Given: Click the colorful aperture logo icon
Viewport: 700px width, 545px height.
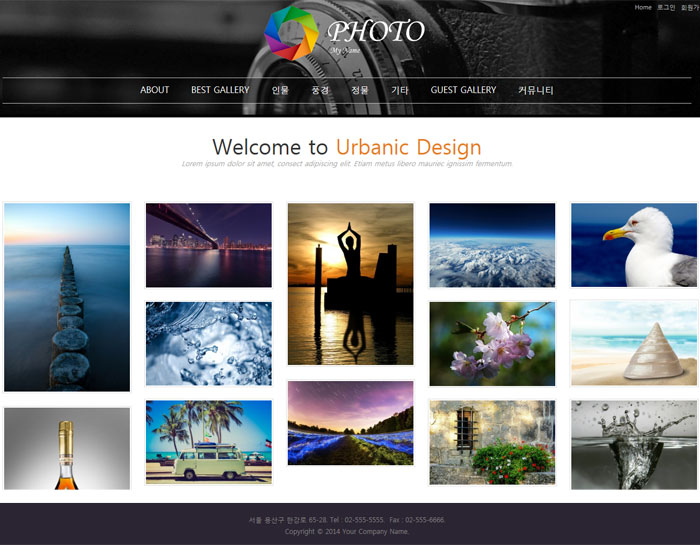Looking at the screenshot, I should tap(291, 33).
